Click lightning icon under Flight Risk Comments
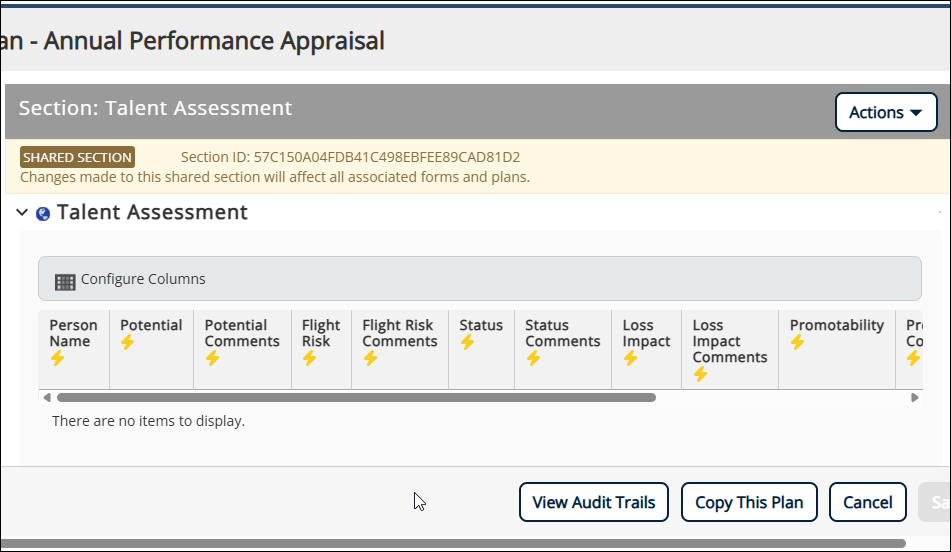 [370, 358]
